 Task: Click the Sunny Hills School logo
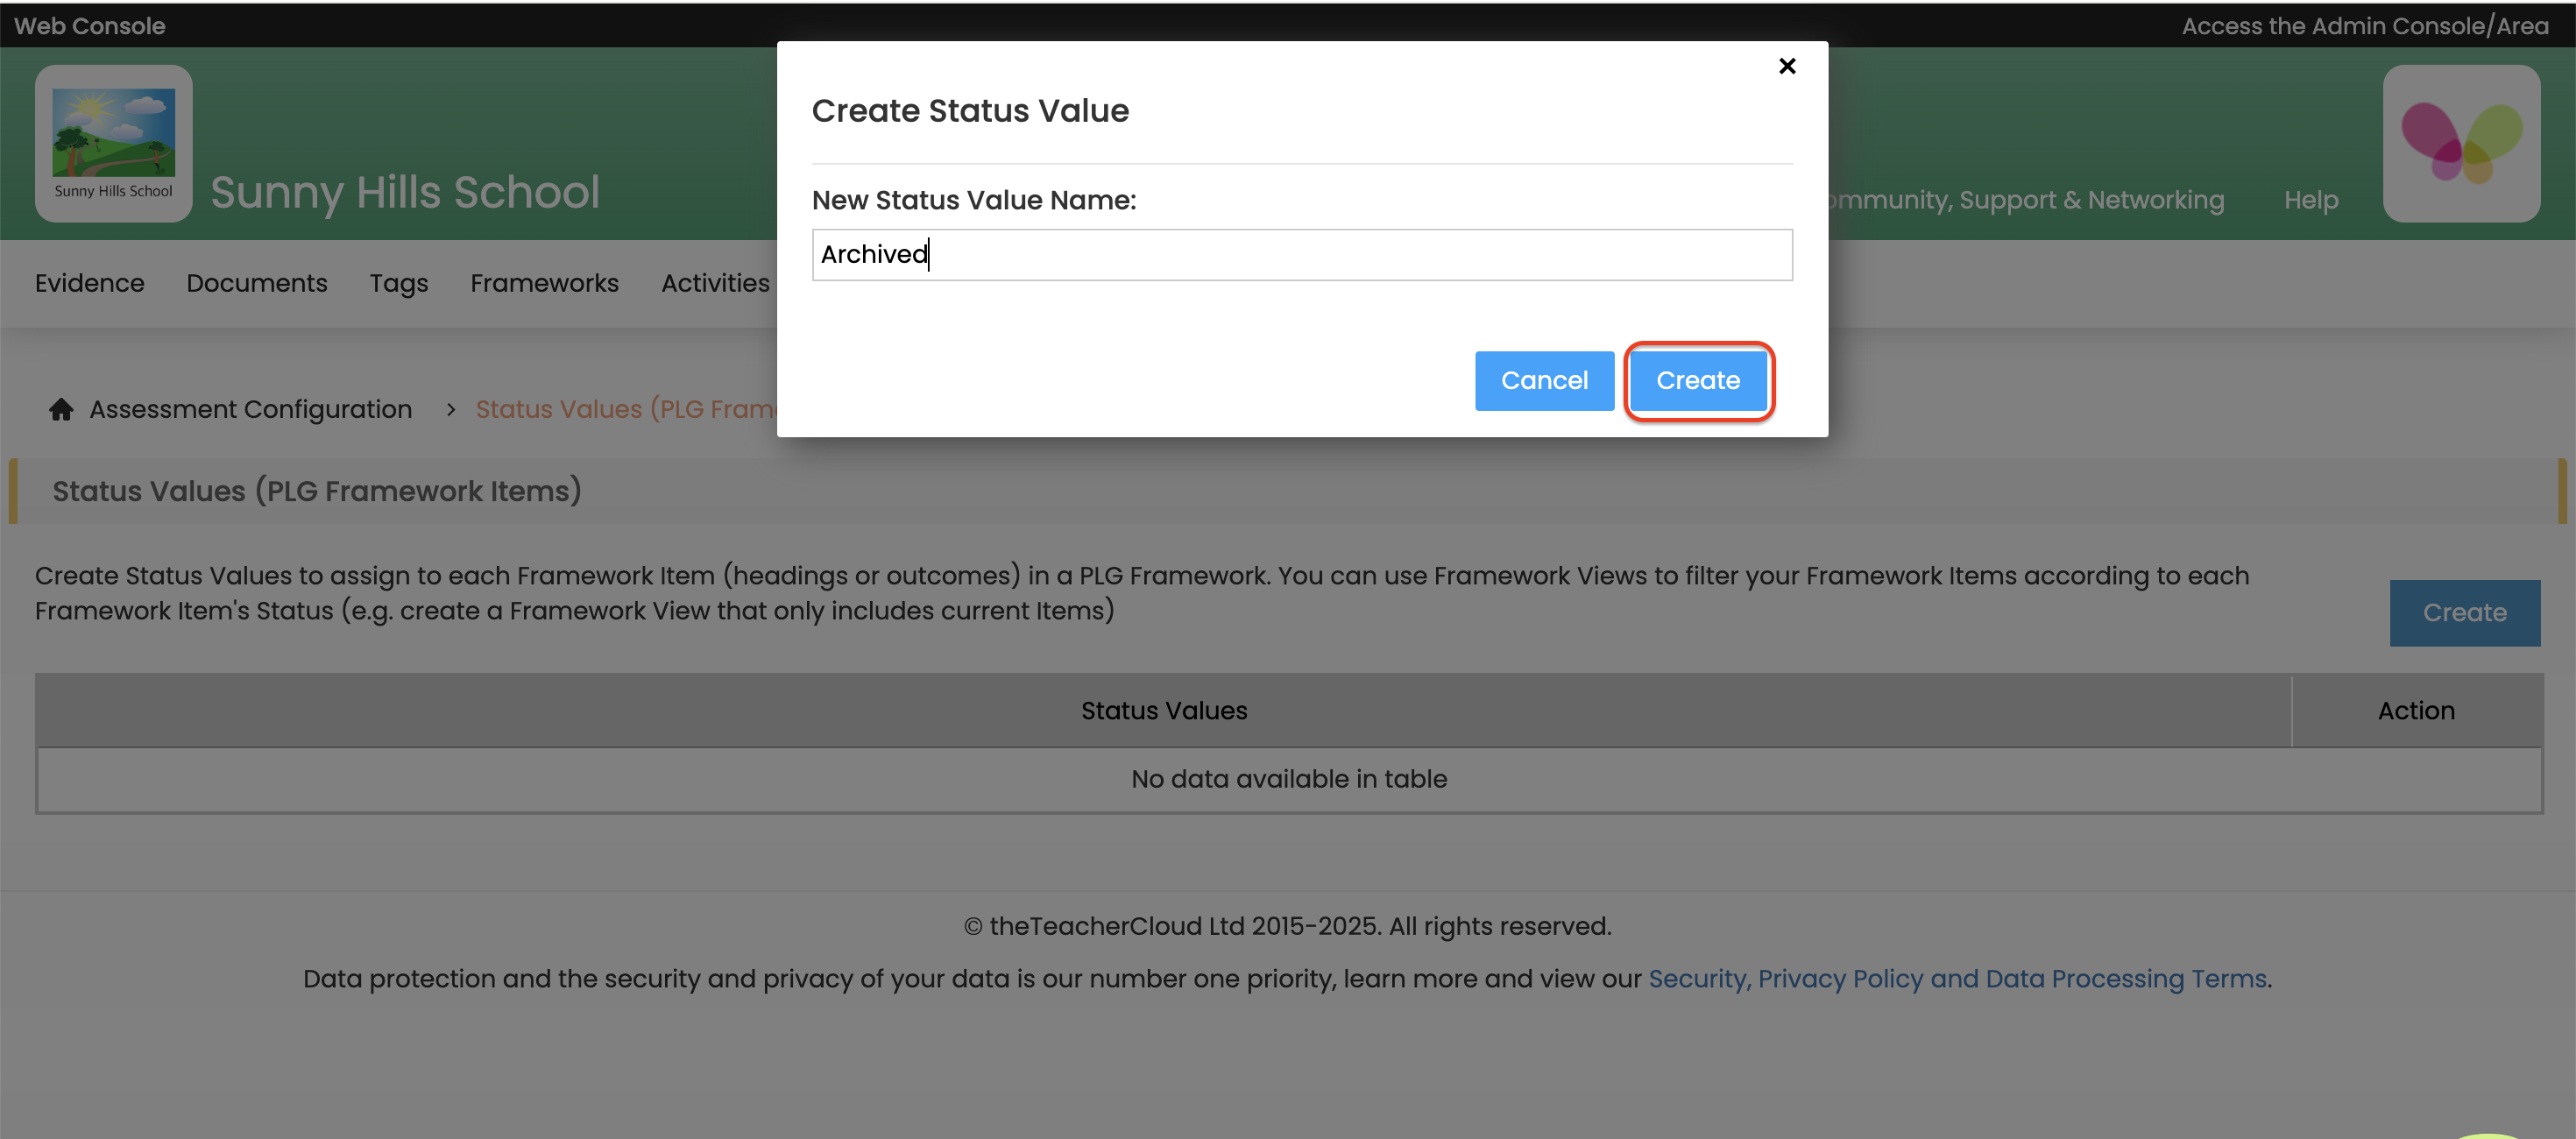(x=113, y=143)
